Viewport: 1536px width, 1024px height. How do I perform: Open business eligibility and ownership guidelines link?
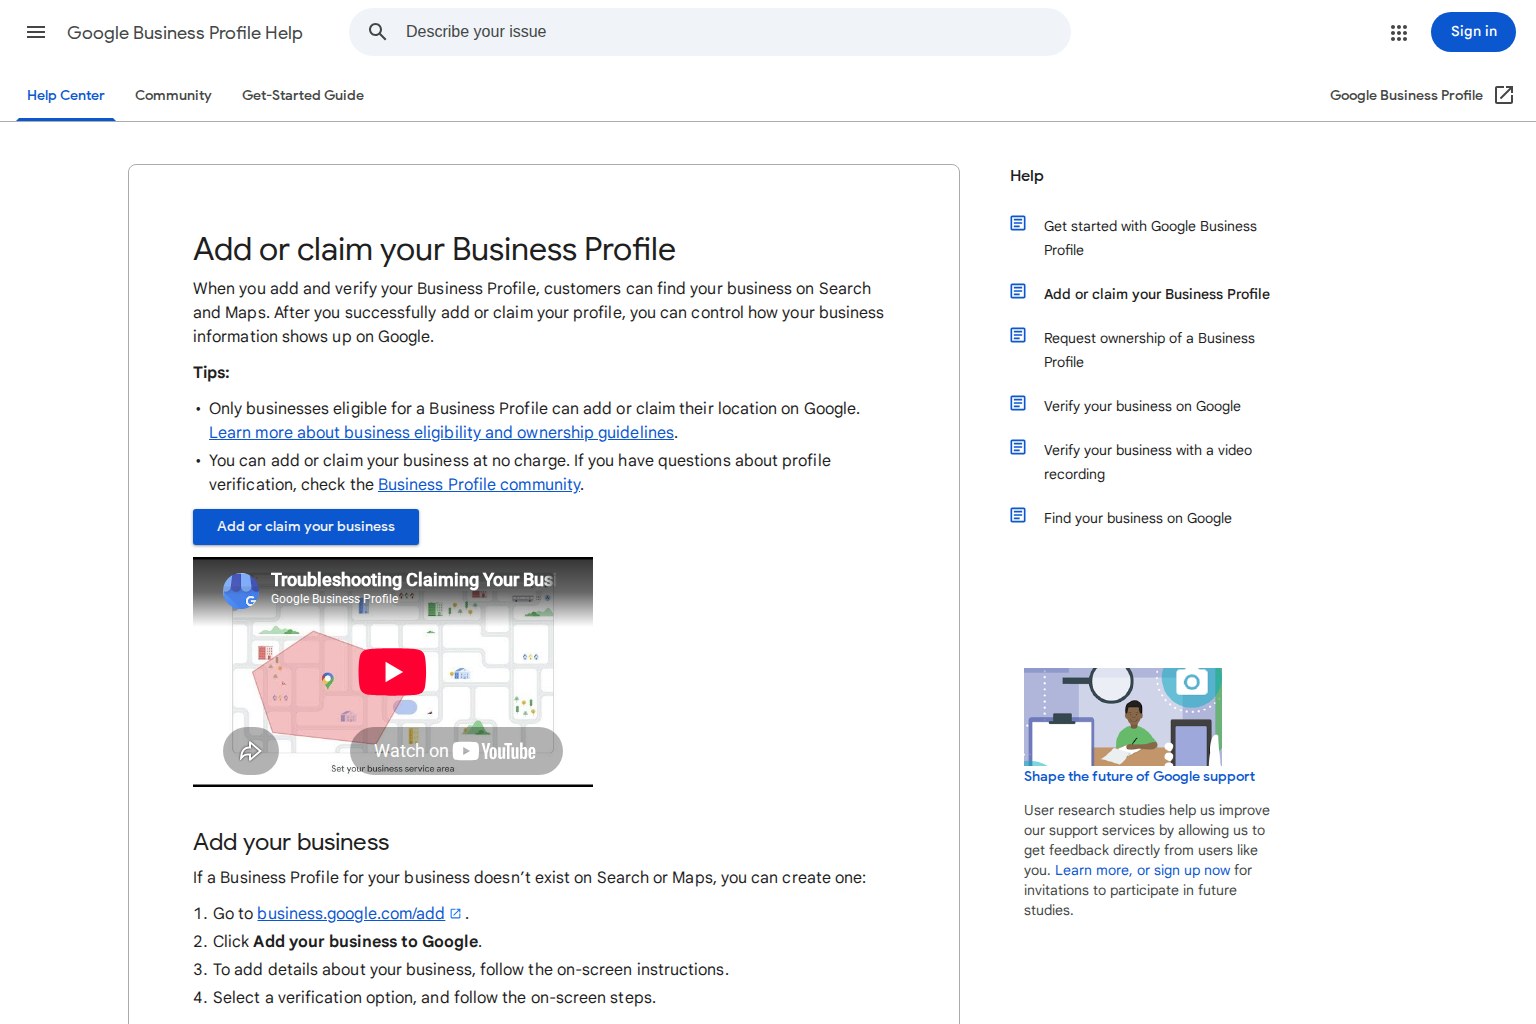[441, 432]
